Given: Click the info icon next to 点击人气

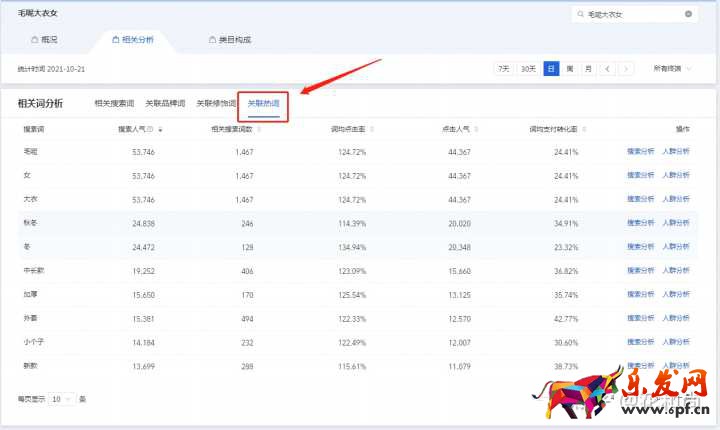Looking at the screenshot, I should click(474, 129).
